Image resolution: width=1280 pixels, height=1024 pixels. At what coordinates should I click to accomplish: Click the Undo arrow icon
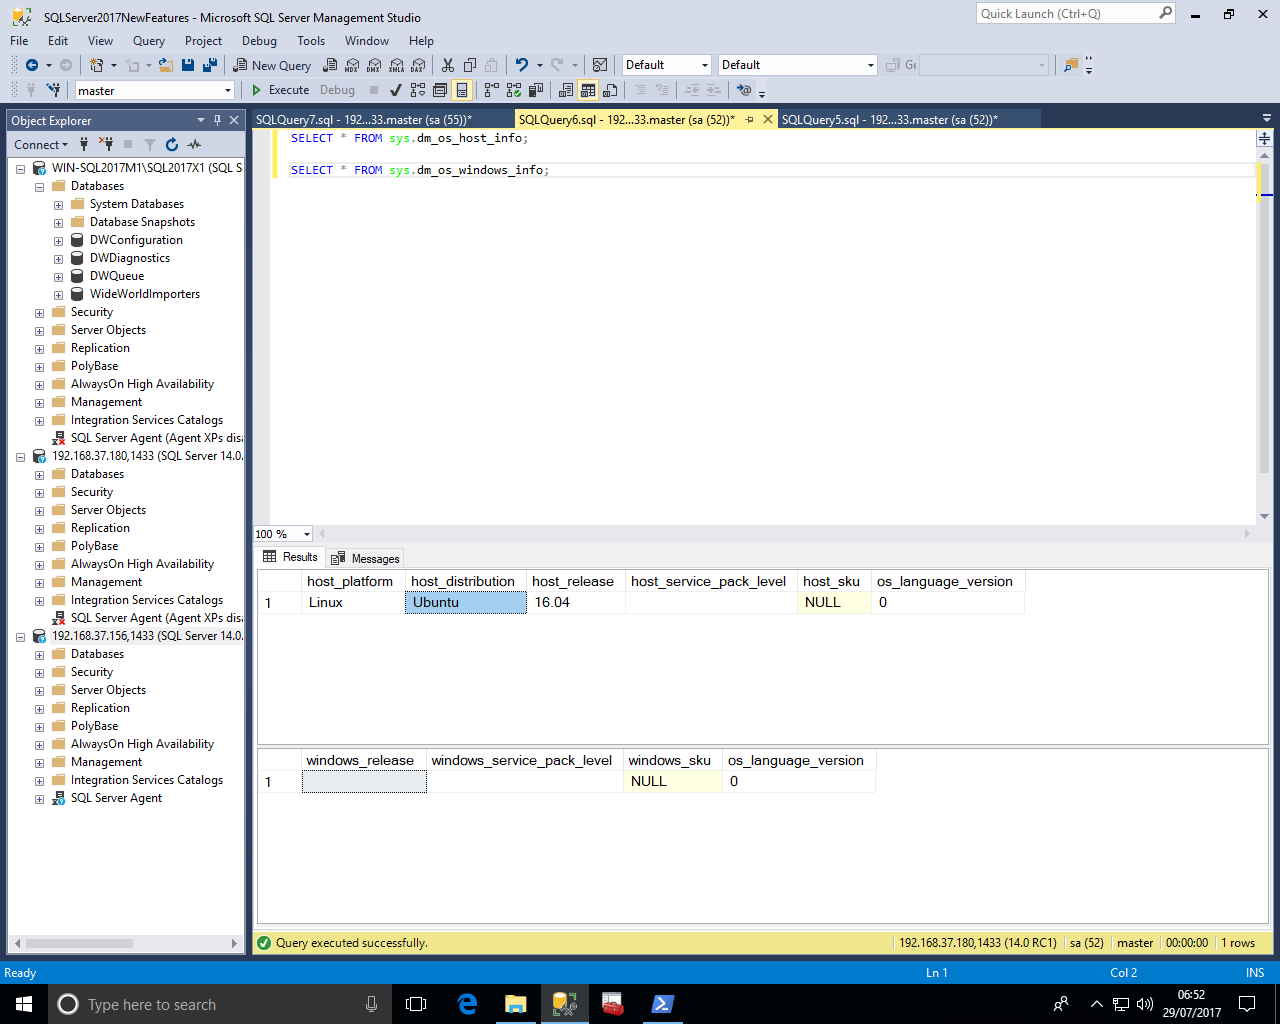[x=521, y=65]
